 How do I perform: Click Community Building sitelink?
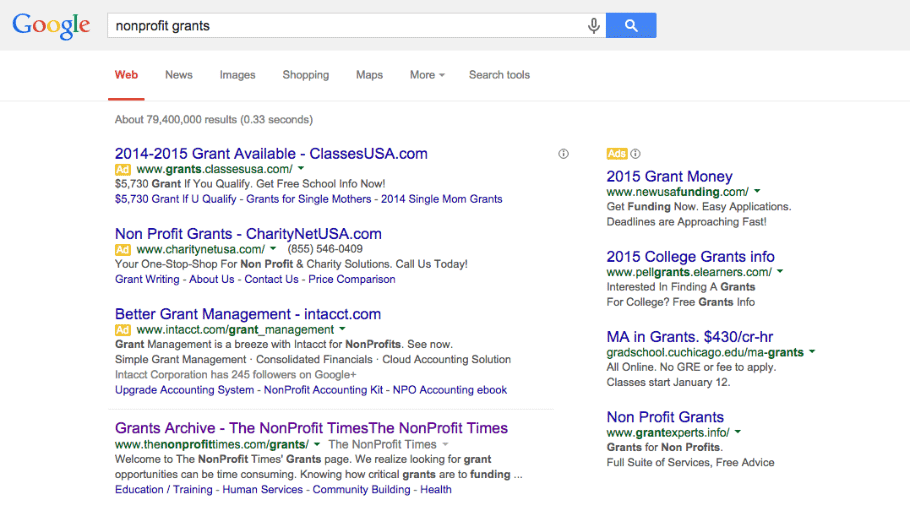click(x=362, y=489)
